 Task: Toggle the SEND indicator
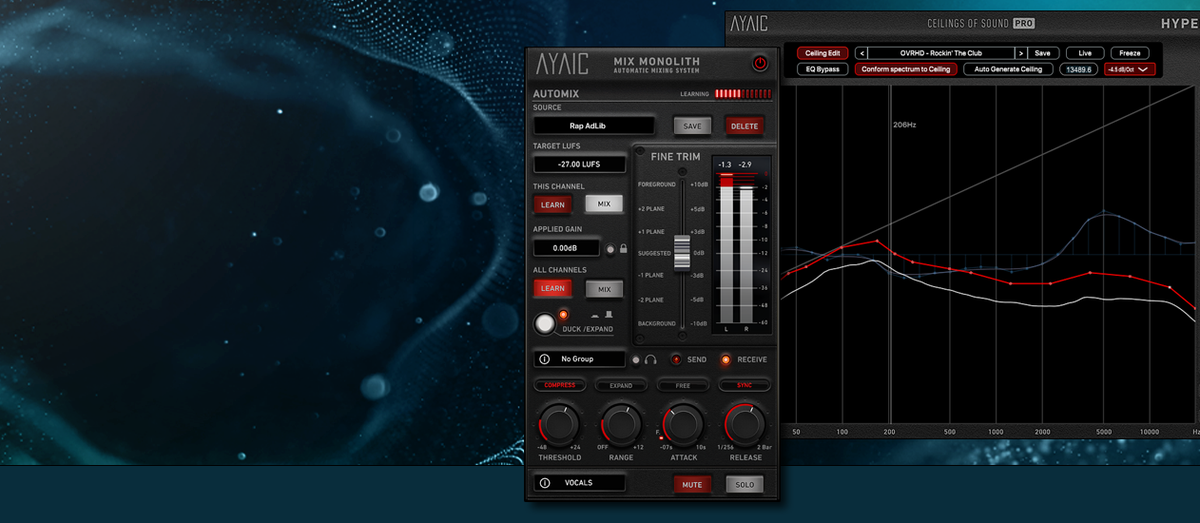pos(676,359)
